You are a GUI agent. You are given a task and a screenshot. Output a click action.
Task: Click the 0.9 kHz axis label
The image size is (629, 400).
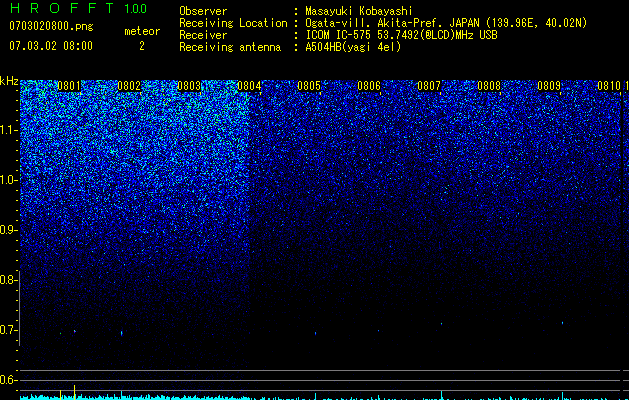(8, 230)
